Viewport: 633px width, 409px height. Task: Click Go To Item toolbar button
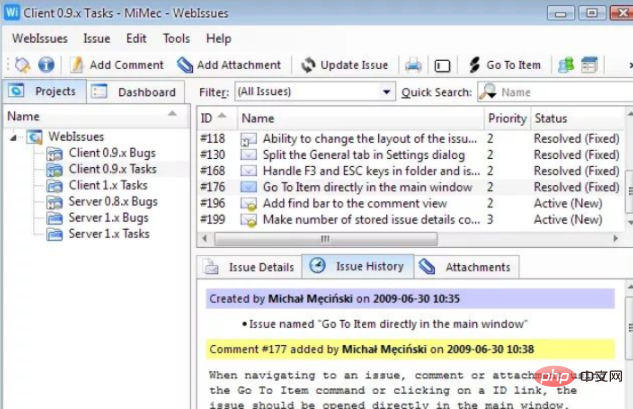coord(505,65)
